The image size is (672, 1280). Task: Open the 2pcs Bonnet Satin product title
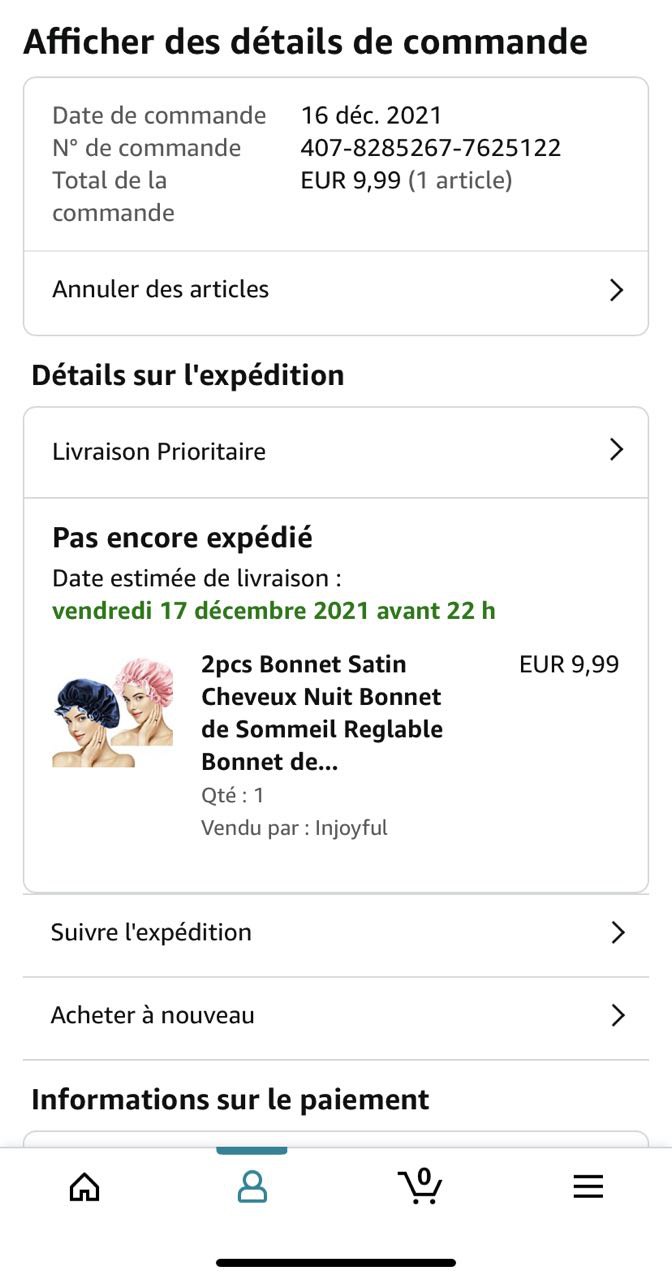321,712
